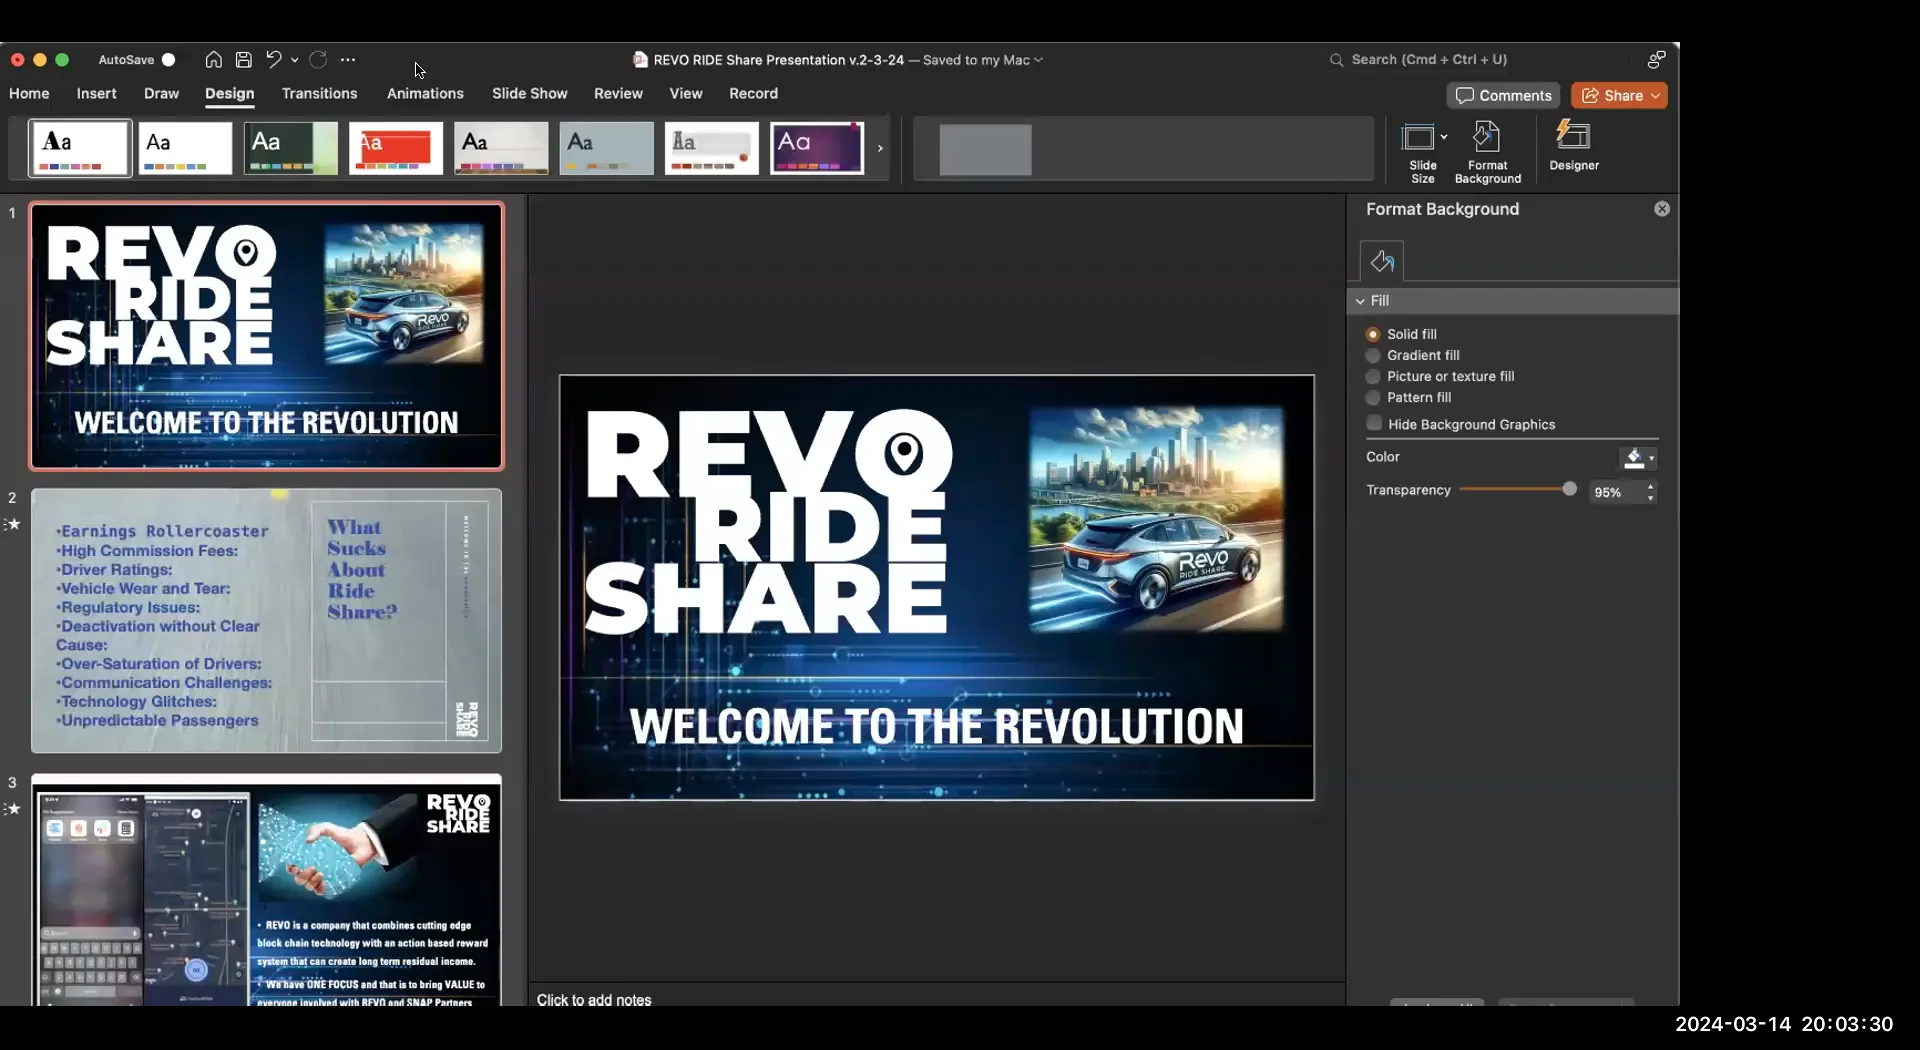Open the more options ellipsis in the title bar
This screenshot has height=1050, width=1920.
coord(348,60)
